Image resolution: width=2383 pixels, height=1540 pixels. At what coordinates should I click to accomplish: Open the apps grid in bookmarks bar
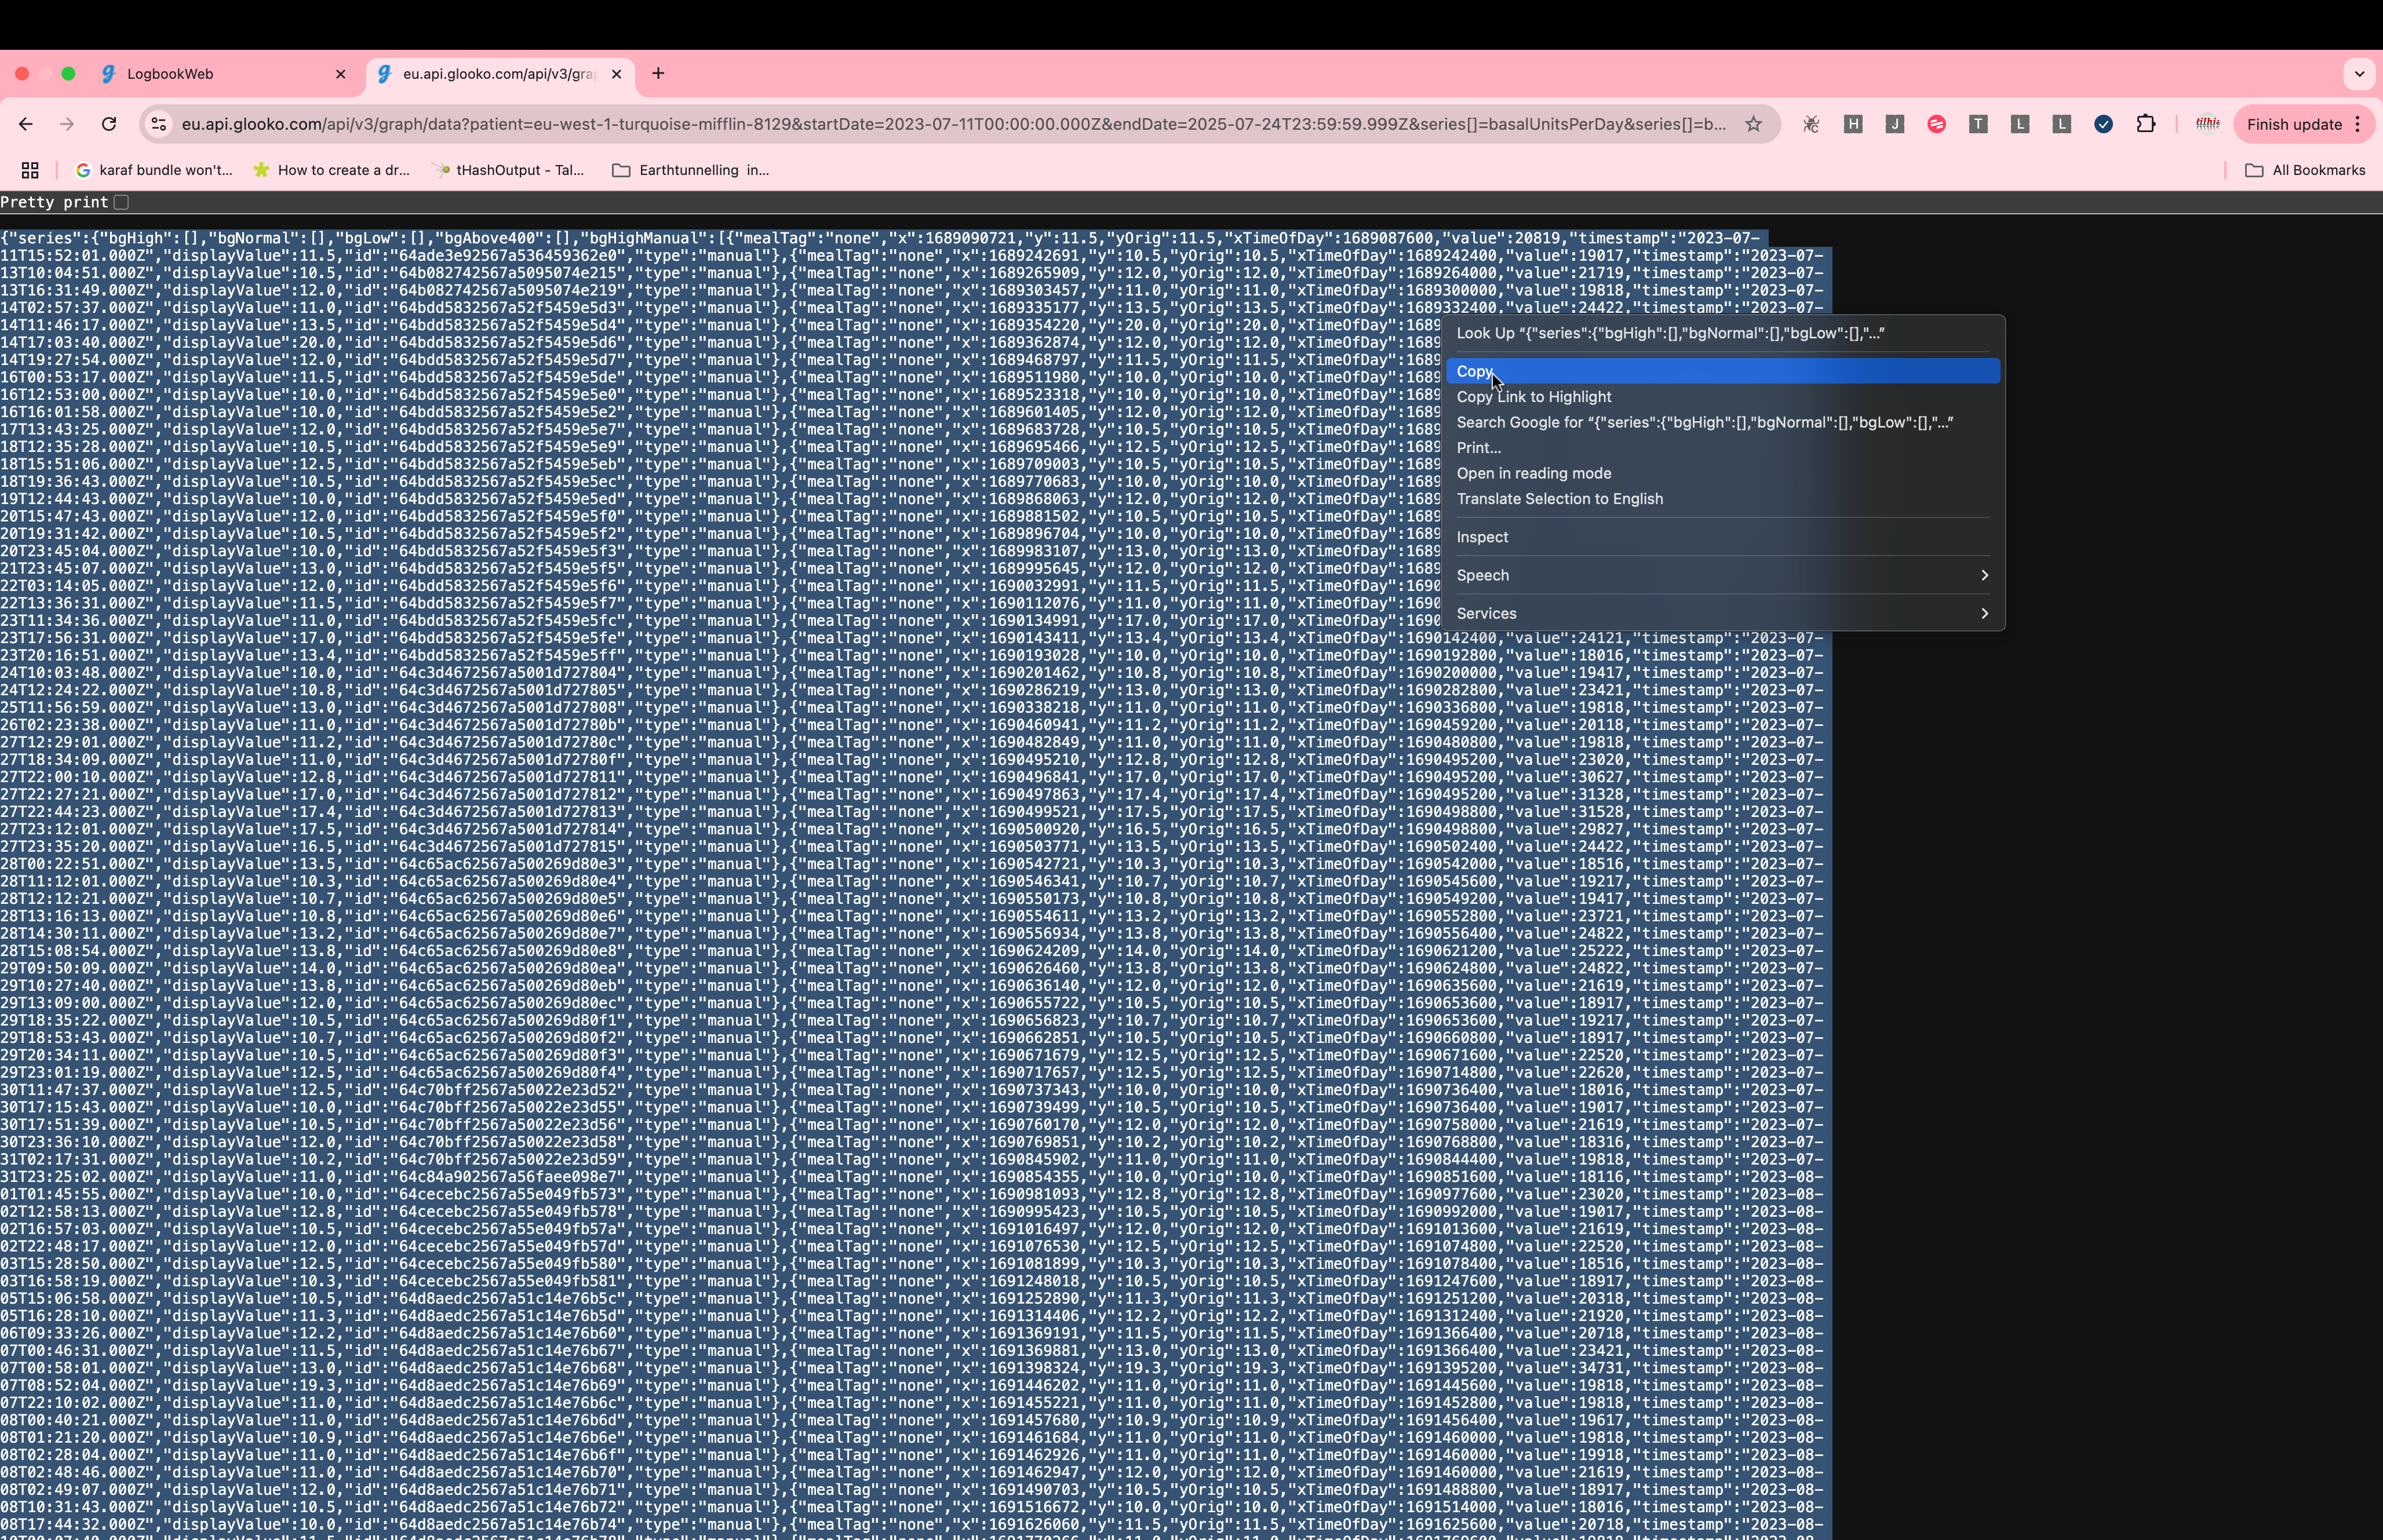pyautogui.click(x=30, y=170)
